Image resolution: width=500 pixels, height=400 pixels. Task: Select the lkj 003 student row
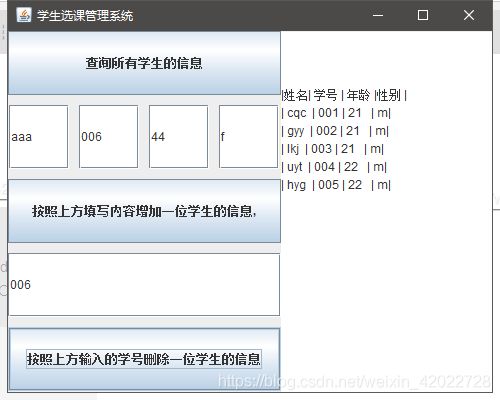(x=333, y=149)
